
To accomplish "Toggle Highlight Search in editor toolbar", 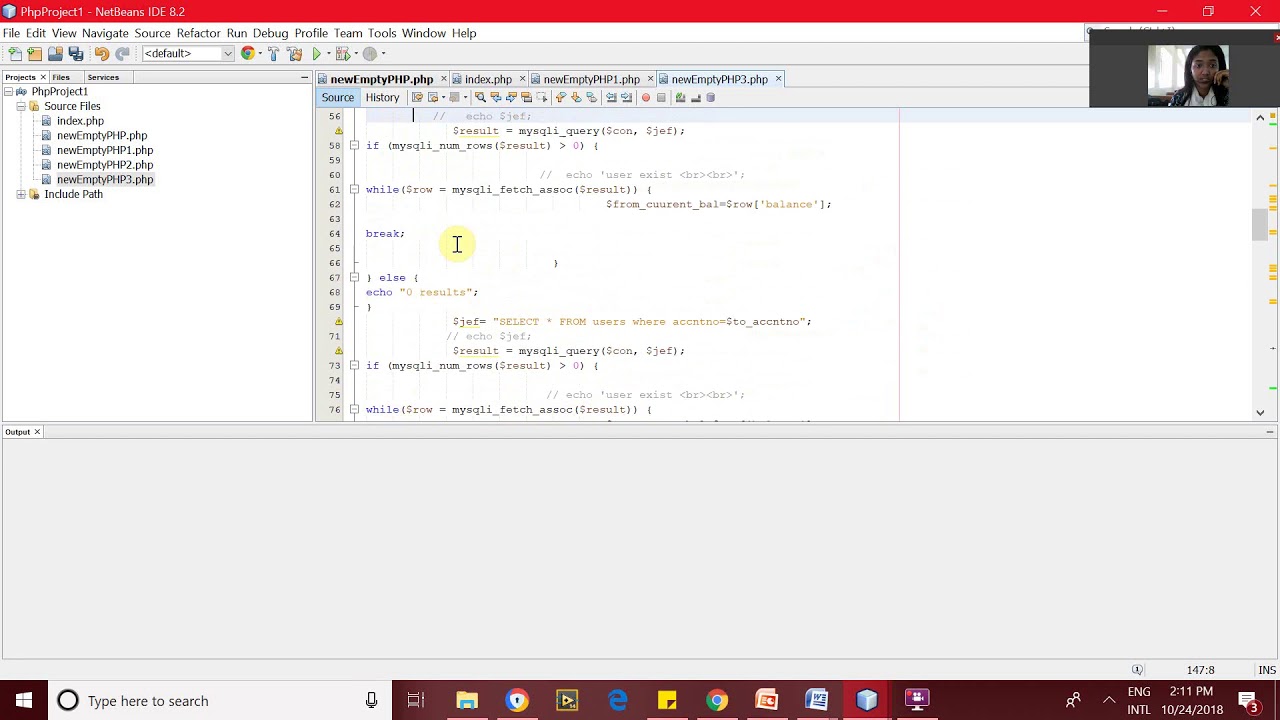I will pos(527,97).
